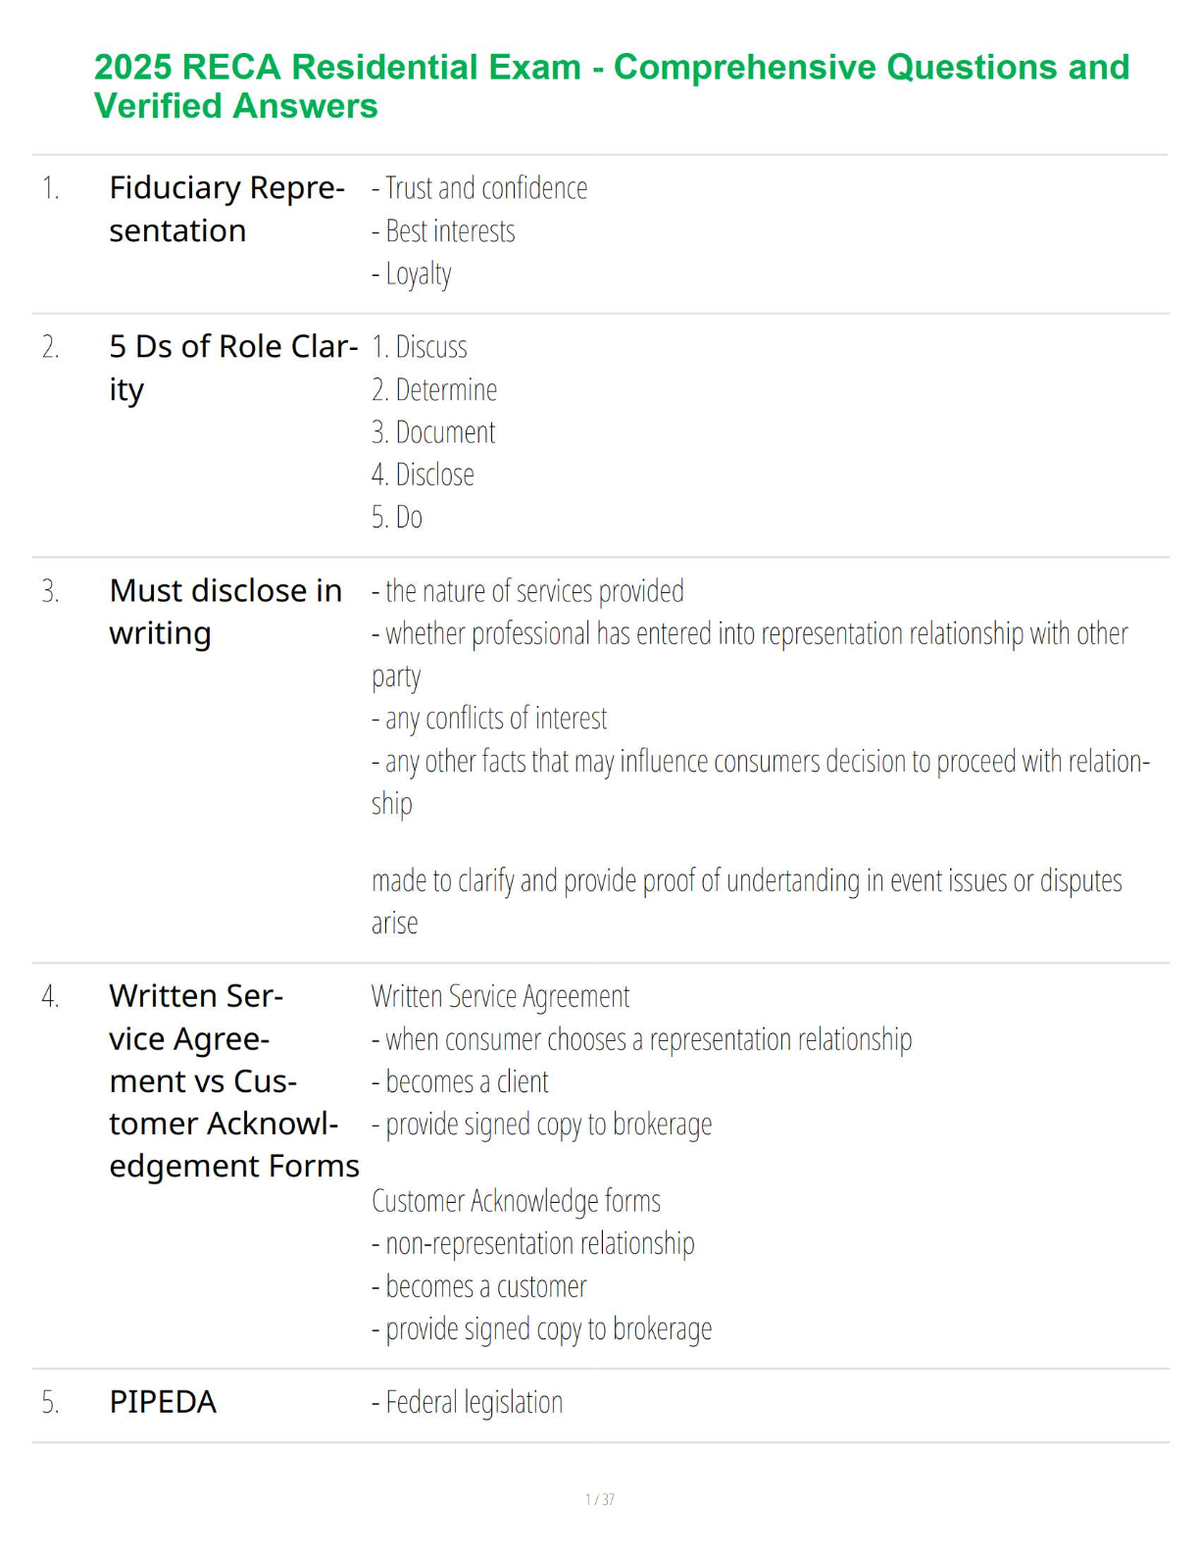1200x1553 pixels.
Task: Click the Written Service Agreement vs Customer term
Action: click(234, 1081)
